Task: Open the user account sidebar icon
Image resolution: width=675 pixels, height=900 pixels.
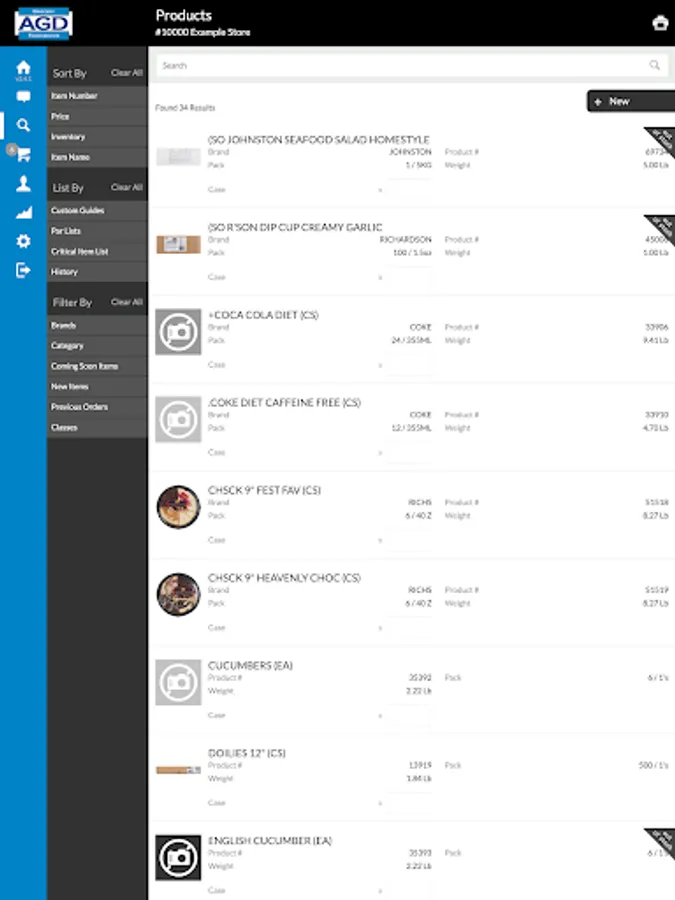Action: click(23, 183)
